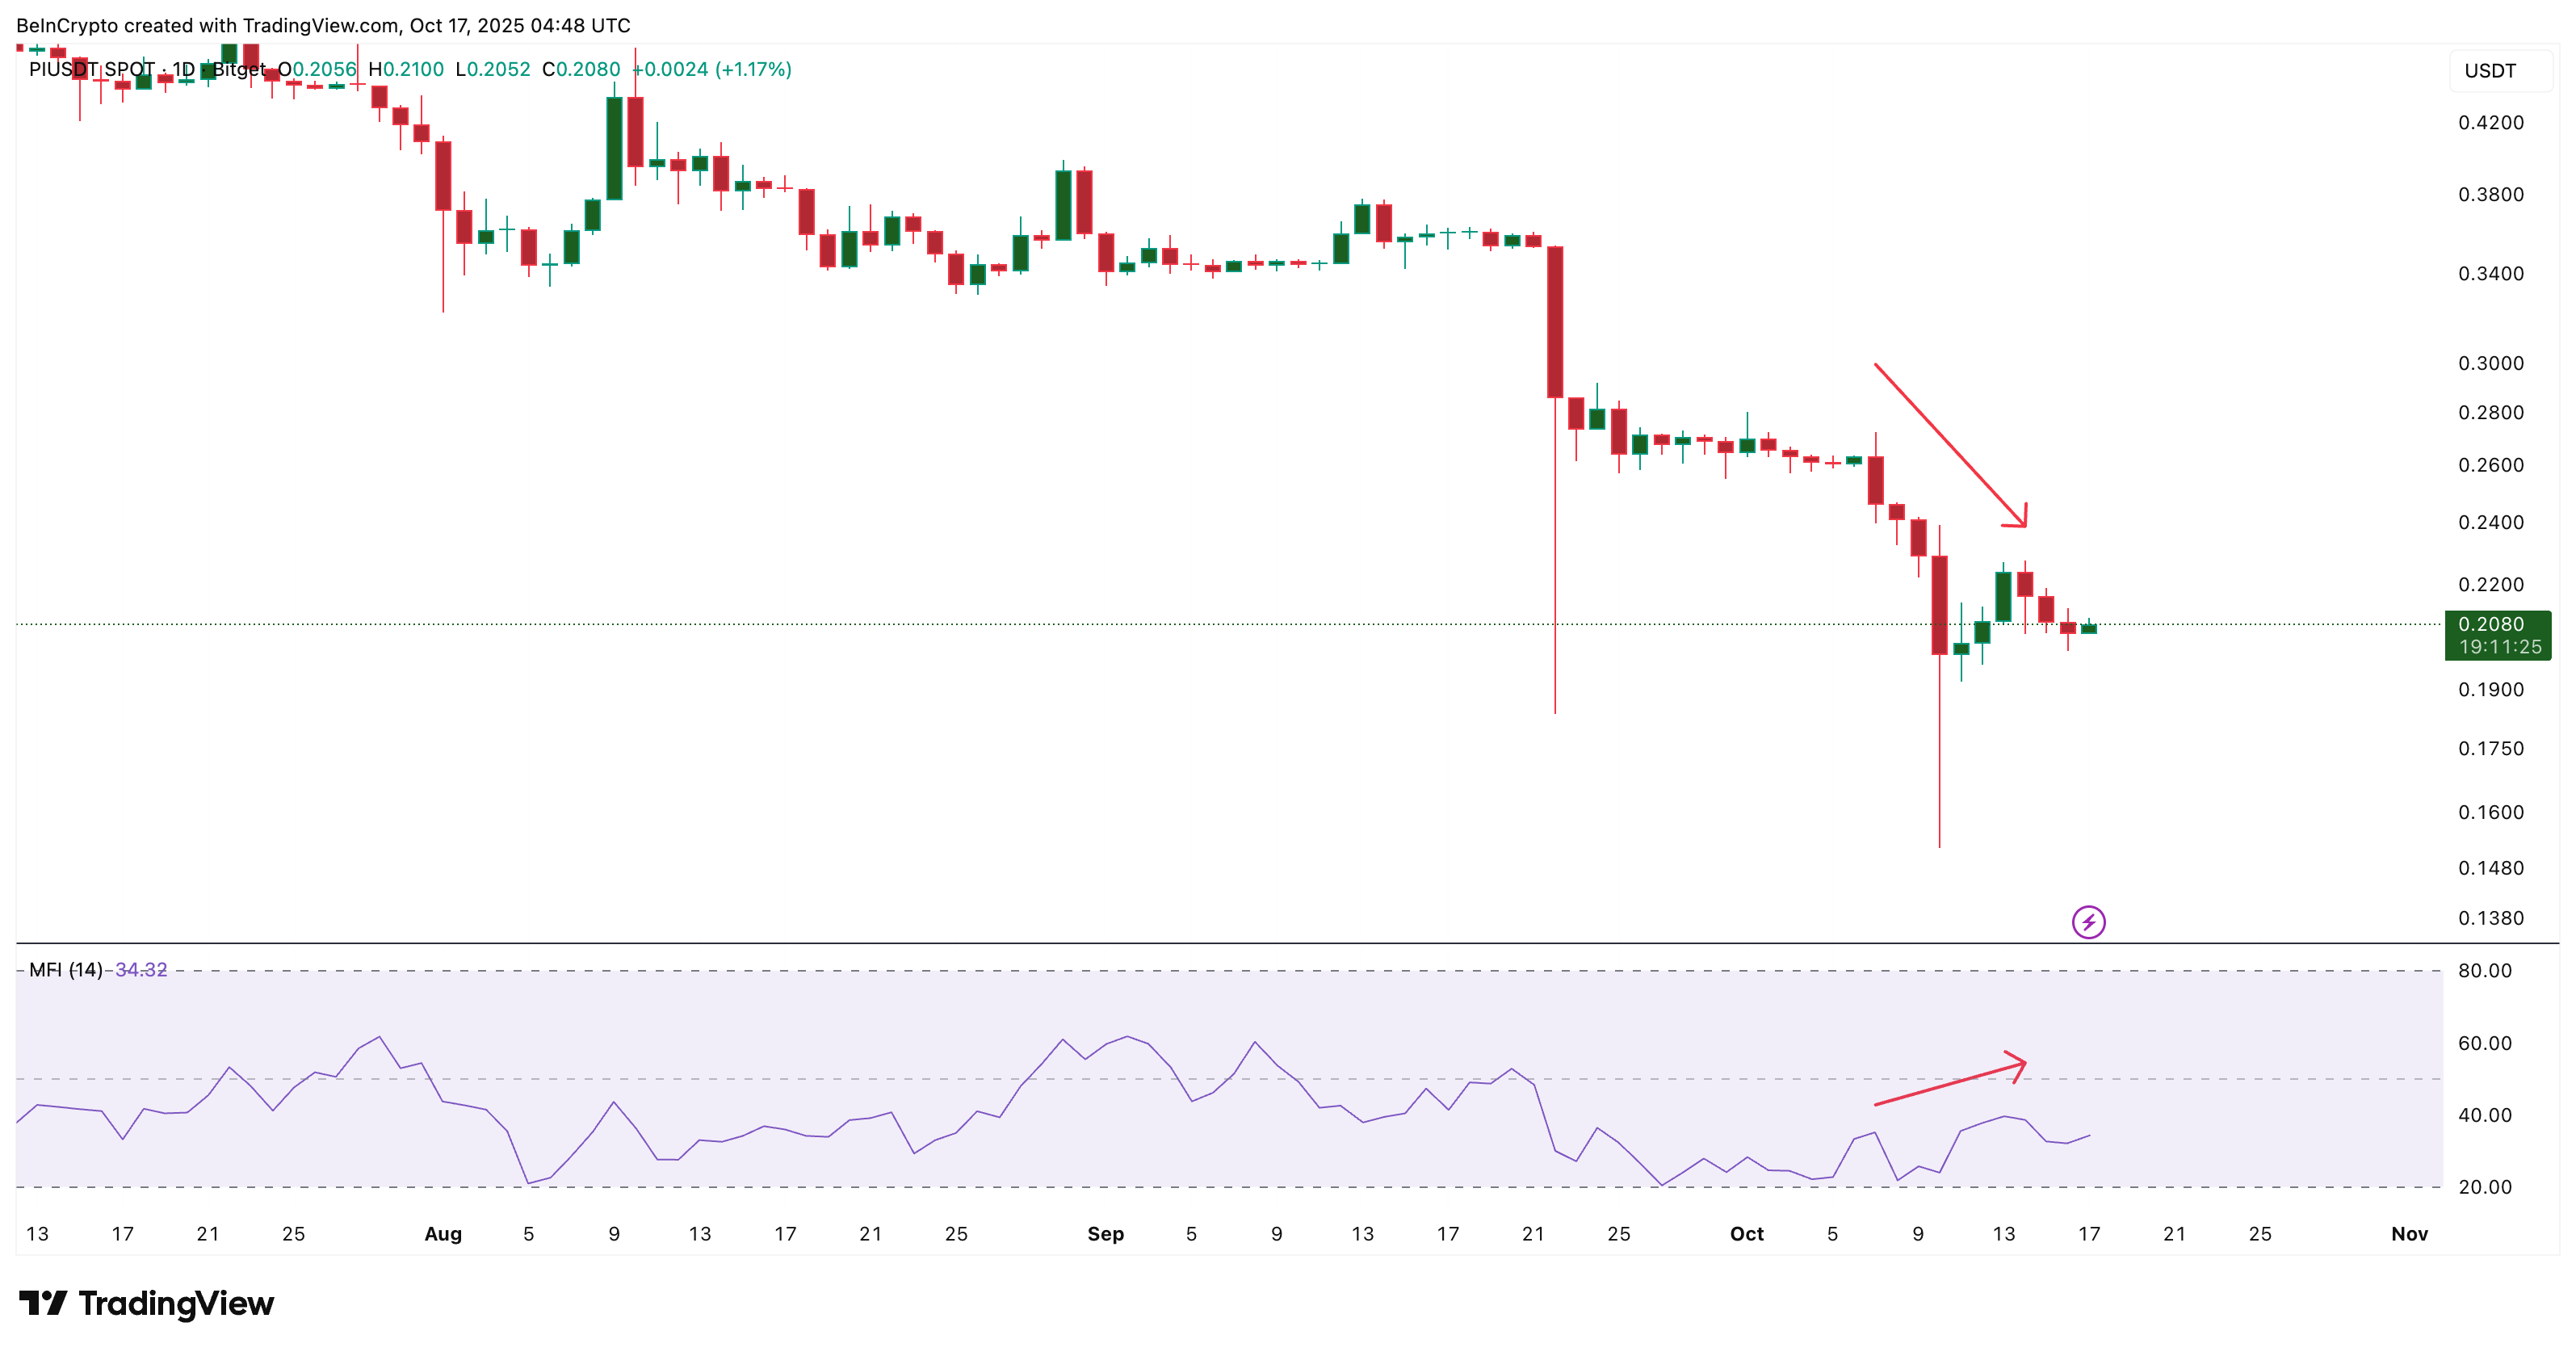
Task: Click the Nov label on time axis
Action: tap(2408, 1234)
